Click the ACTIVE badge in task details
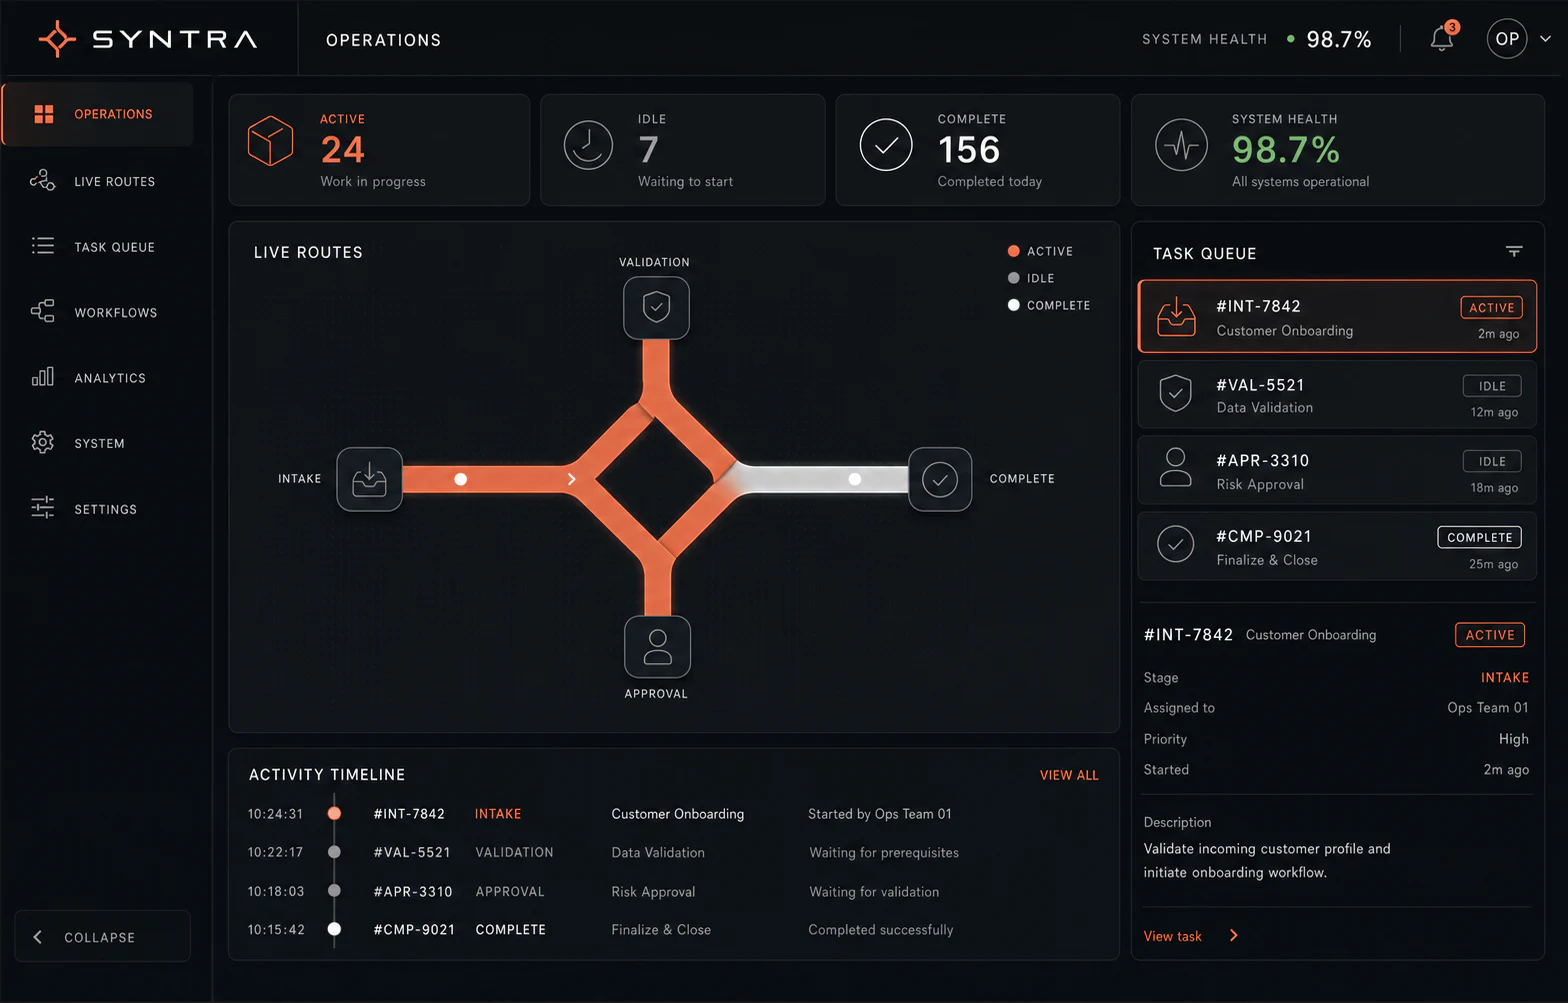 (x=1489, y=634)
